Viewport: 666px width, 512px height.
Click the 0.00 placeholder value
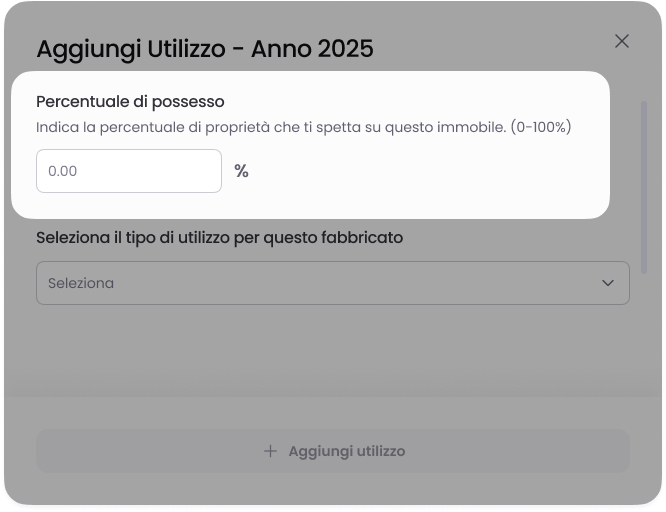(x=63, y=171)
